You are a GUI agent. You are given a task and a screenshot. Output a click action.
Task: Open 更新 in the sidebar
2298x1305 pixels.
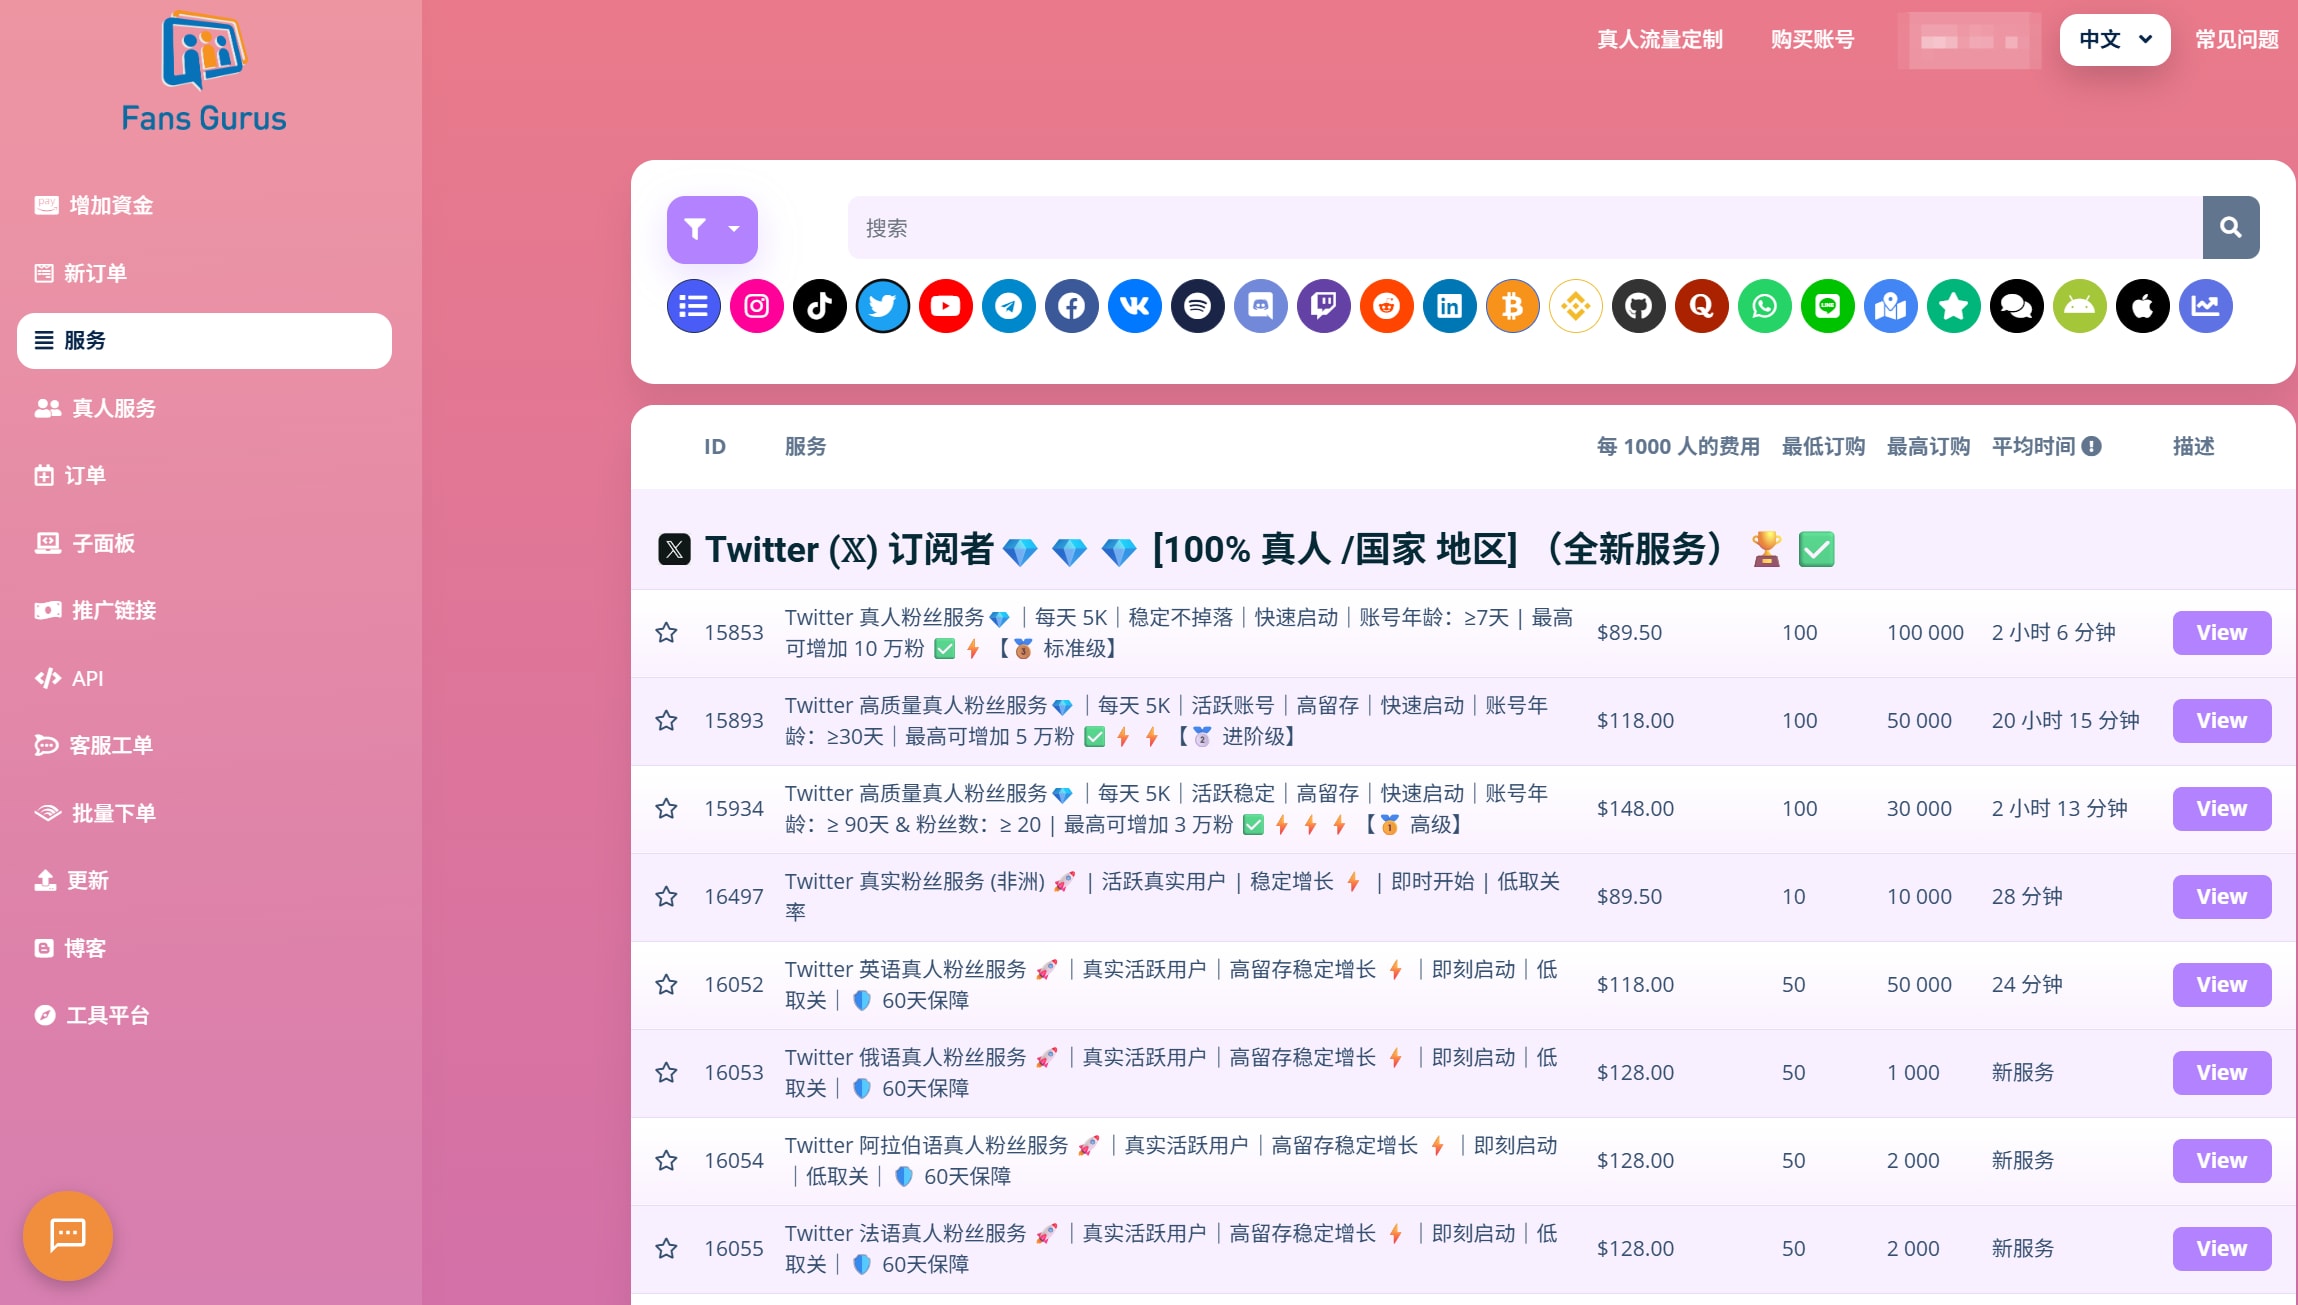pyautogui.click(x=204, y=881)
